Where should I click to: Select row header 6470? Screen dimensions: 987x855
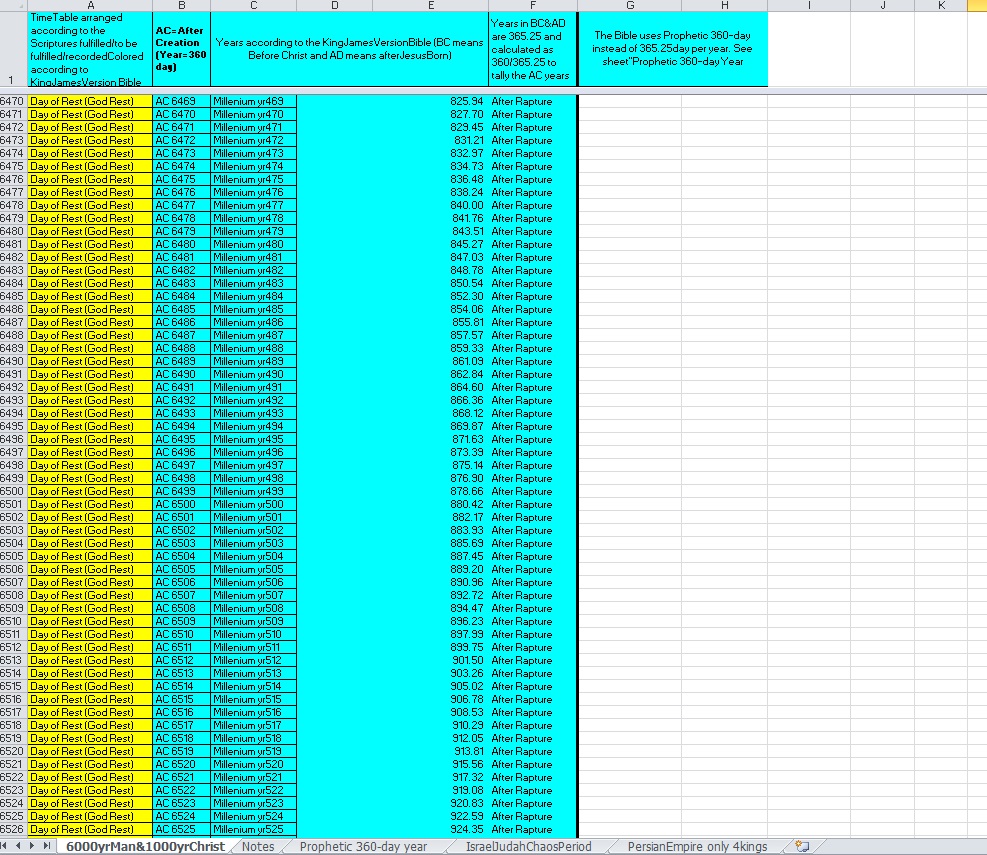(13, 101)
